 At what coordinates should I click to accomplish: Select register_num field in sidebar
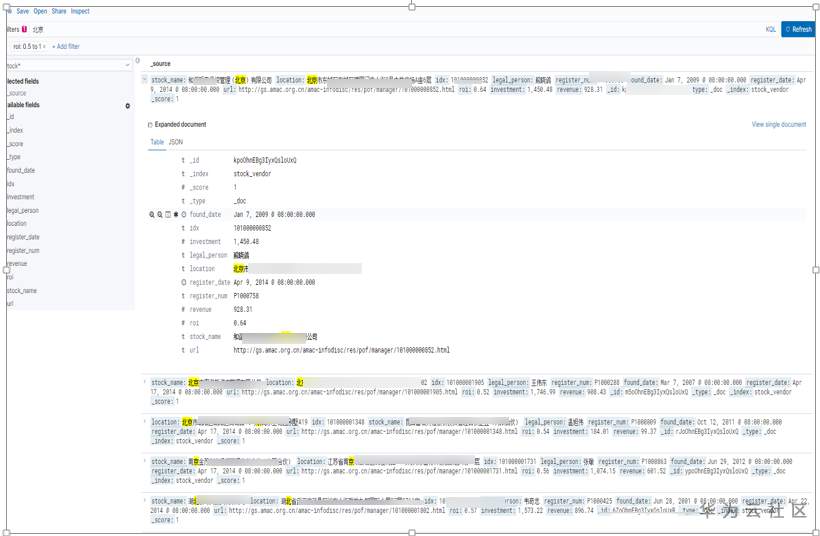(23, 250)
